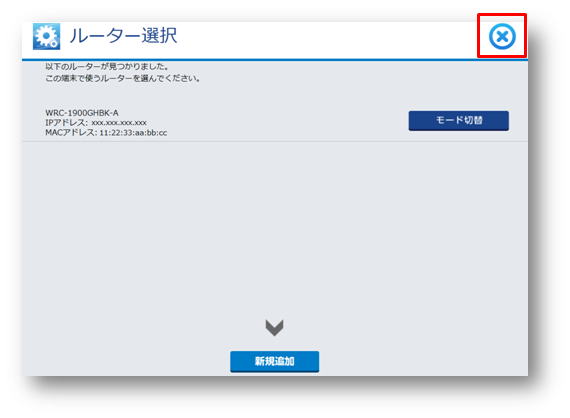Click the IPアドレス label of the router
Viewport: 570px width, 418px height.
(x=67, y=123)
